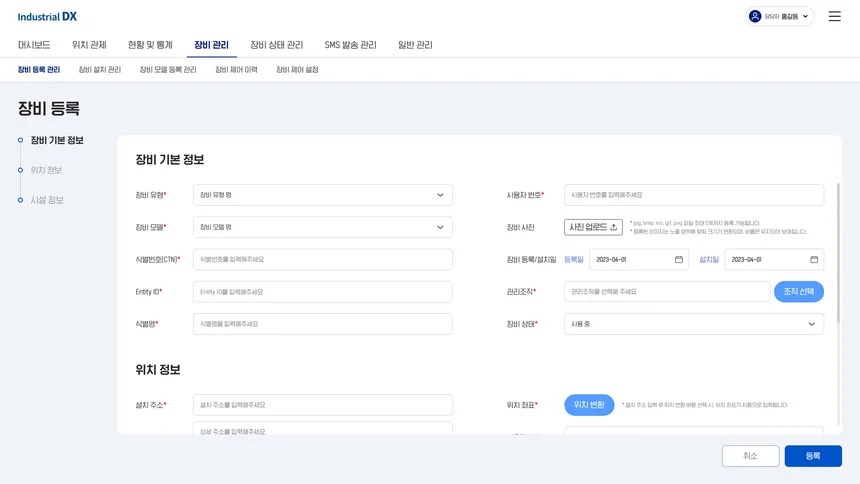Open the hamburger menu icon
Screen dimensions: 860x484
(x=834, y=16)
